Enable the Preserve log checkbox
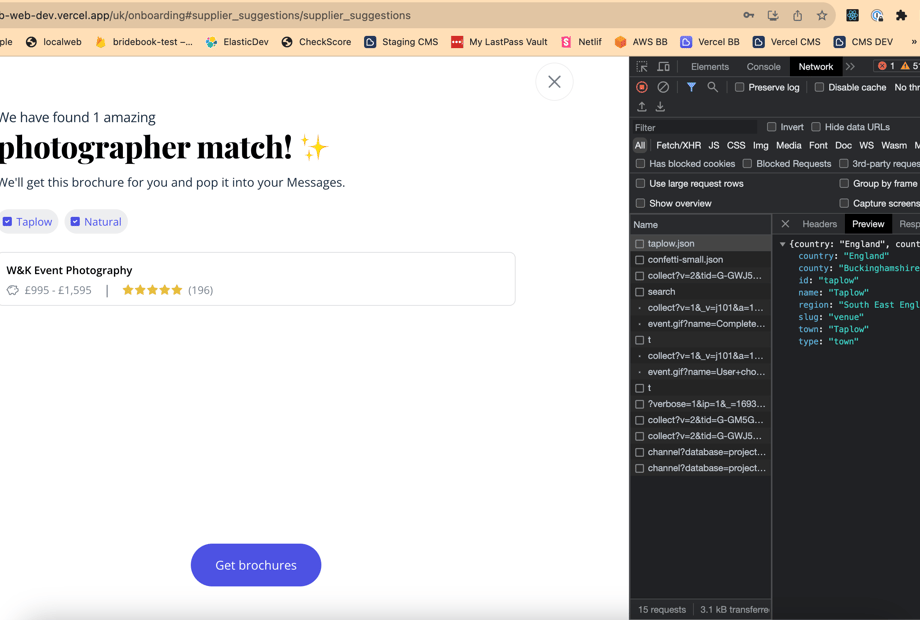 740,88
